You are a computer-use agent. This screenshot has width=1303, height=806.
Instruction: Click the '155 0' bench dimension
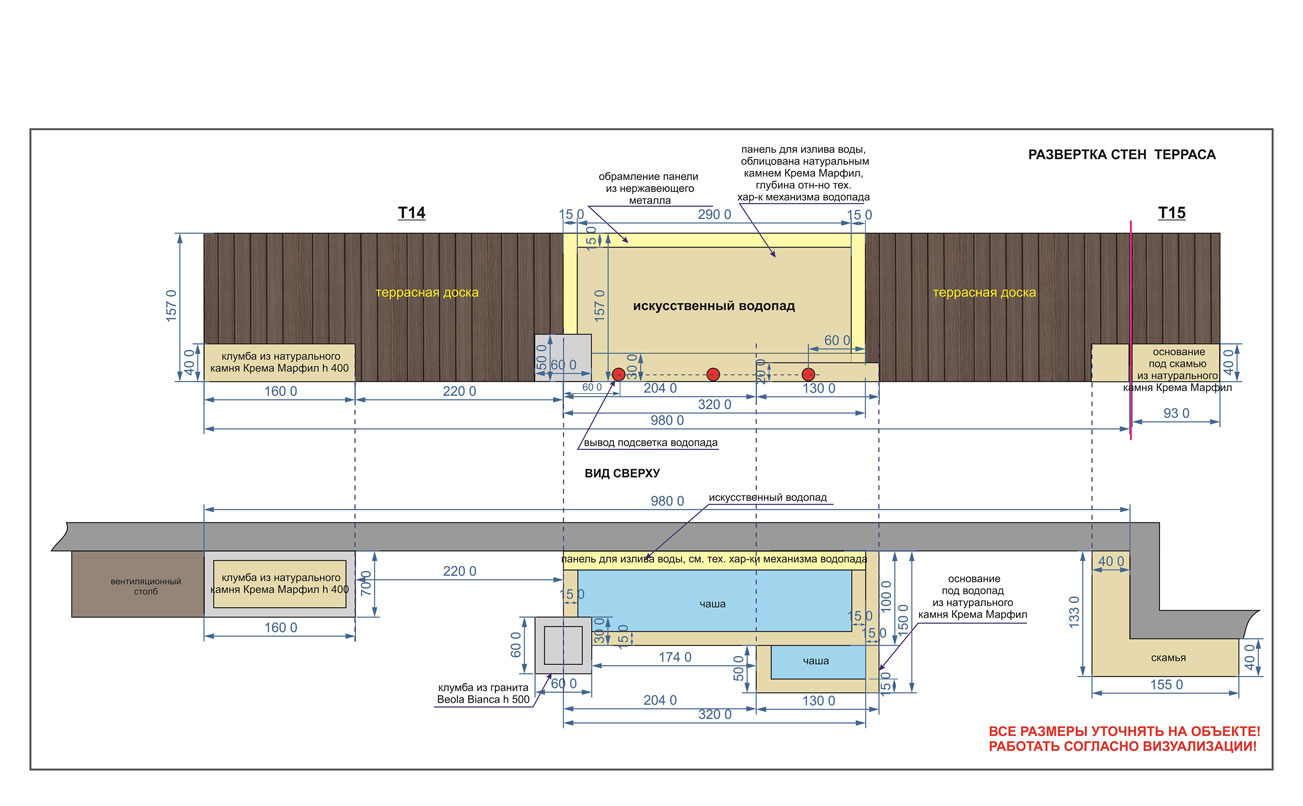point(1164,685)
